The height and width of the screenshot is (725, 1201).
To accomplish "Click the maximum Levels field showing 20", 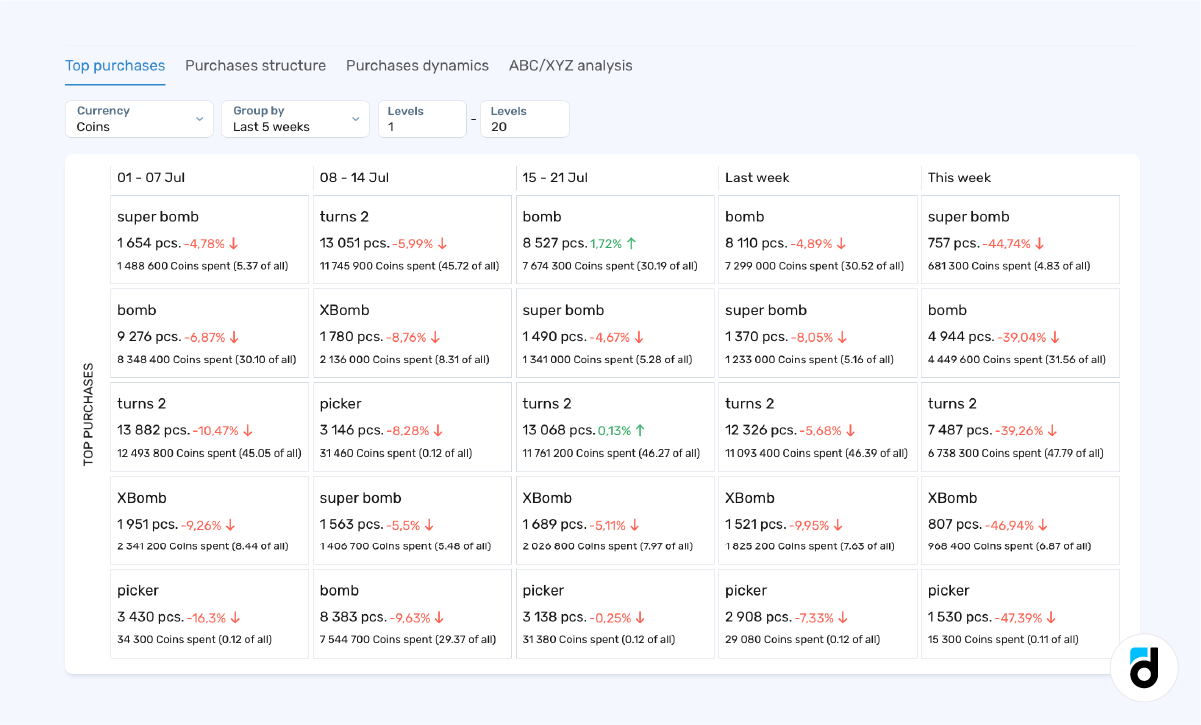I will point(524,119).
